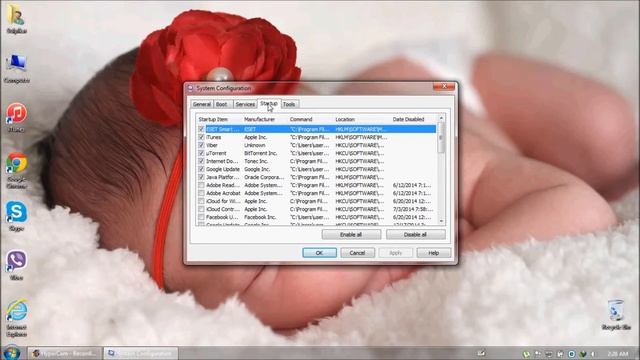The height and width of the screenshot is (360, 640).
Task: Select the BitTorrent Inc. manufacturer cell
Action: (260, 153)
